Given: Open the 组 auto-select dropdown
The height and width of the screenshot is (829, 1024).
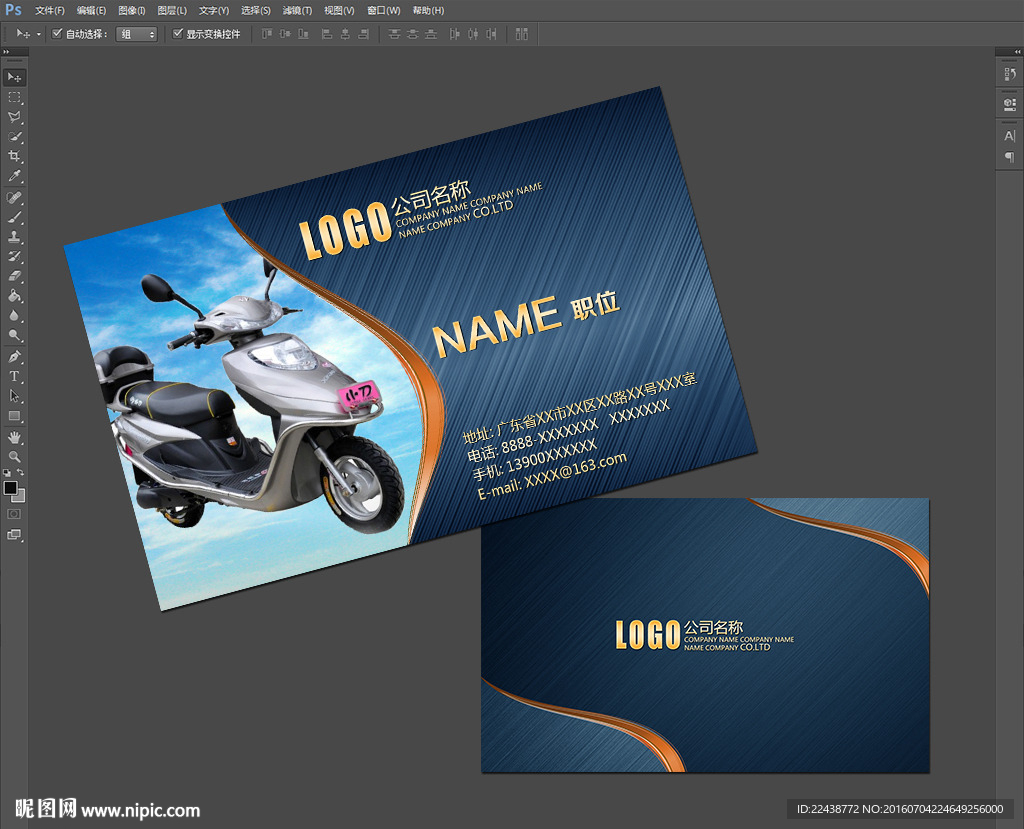Looking at the screenshot, I should pyautogui.click(x=137, y=34).
